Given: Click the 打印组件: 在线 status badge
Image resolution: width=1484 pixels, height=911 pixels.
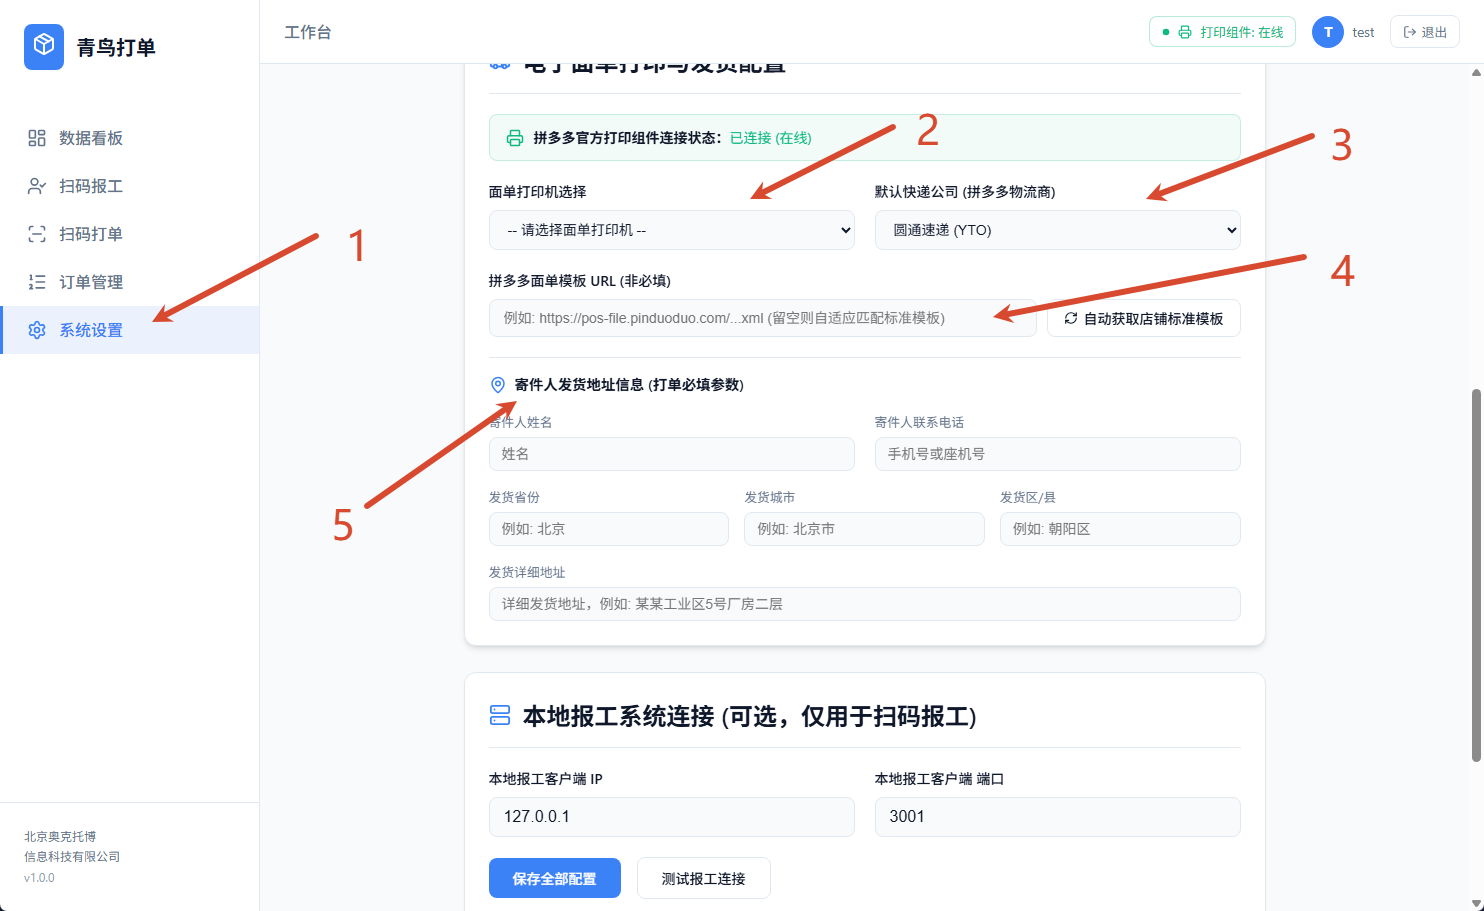Looking at the screenshot, I should (1222, 32).
